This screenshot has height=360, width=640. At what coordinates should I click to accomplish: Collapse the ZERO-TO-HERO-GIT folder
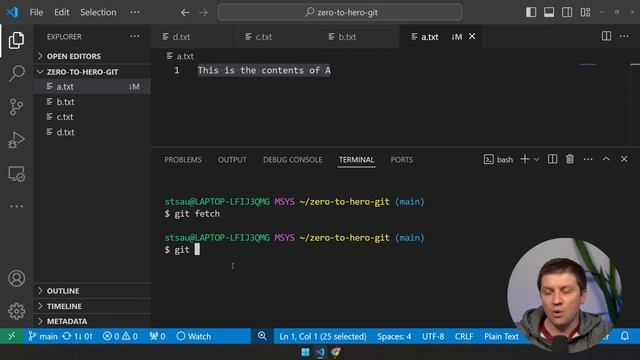[x=92, y=72]
